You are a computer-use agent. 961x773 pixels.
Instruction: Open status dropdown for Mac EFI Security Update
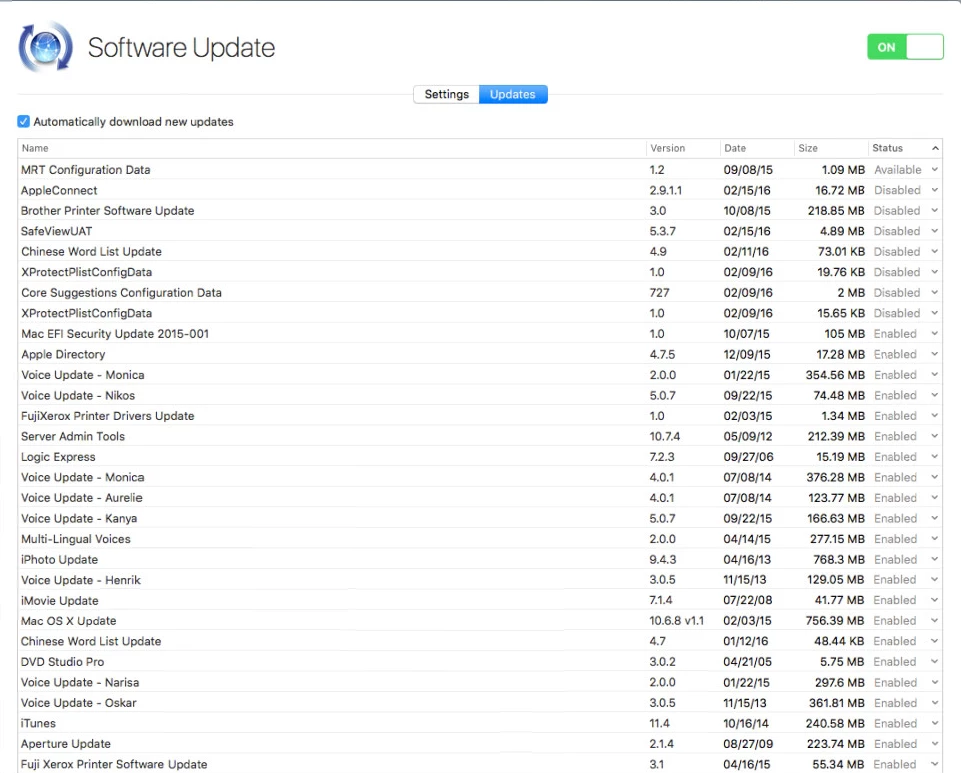coord(935,333)
